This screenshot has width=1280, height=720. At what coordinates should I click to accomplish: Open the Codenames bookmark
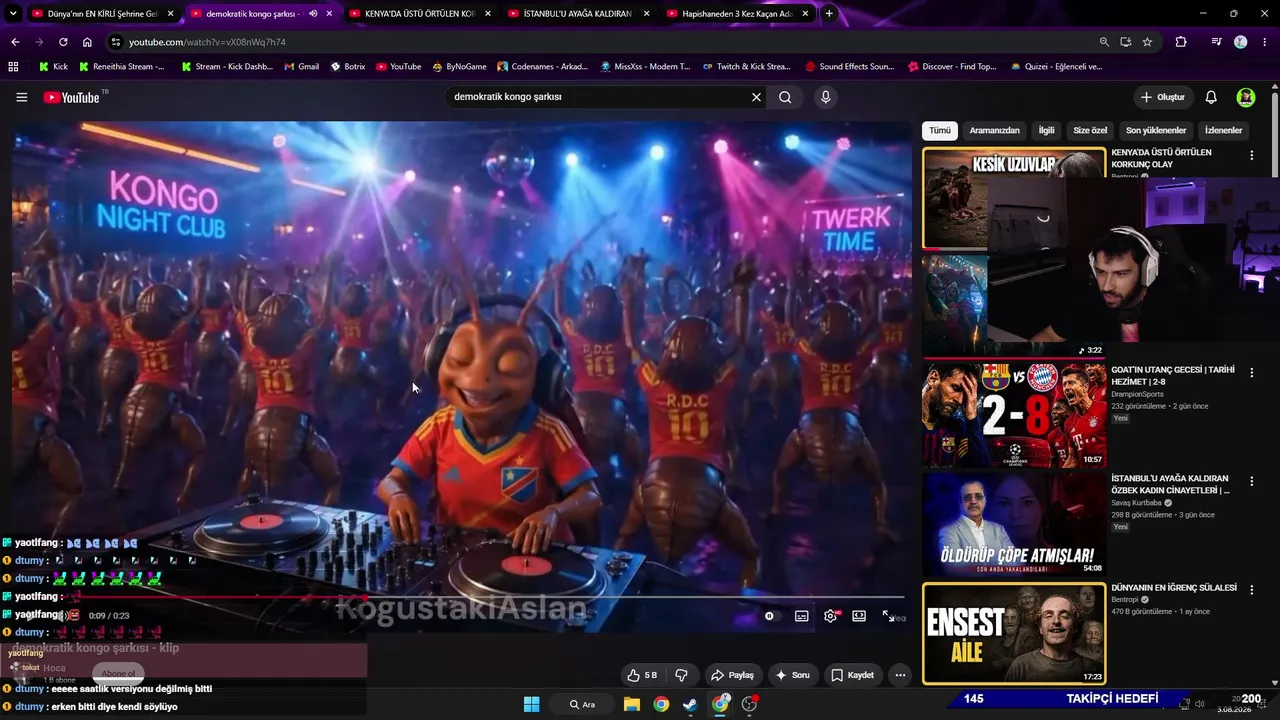(x=542, y=67)
